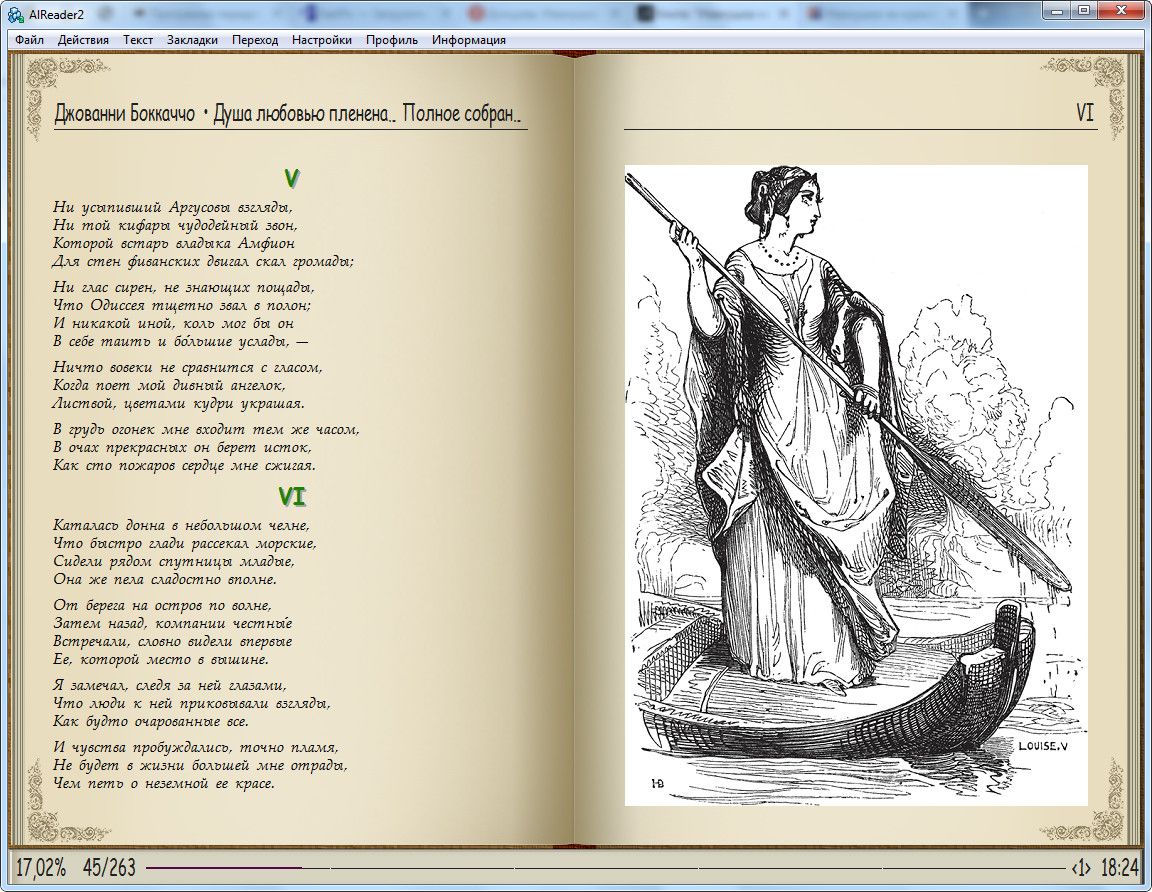Open the Действия menu

(83, 40)
